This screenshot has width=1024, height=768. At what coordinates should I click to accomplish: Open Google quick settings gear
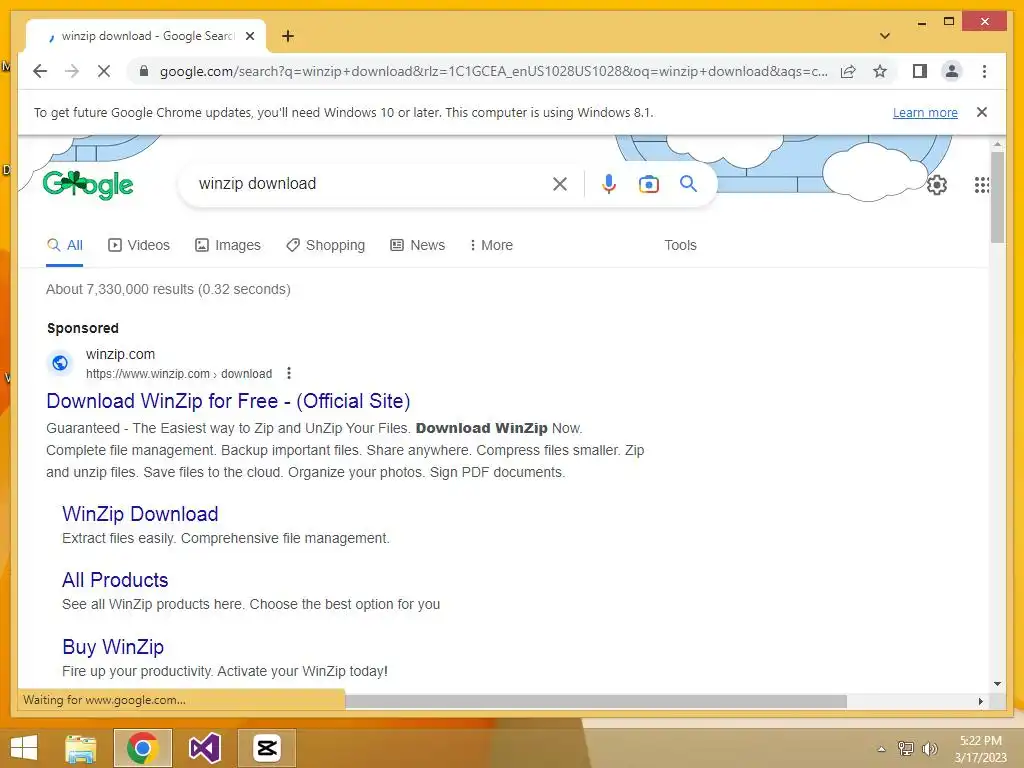click(936, 185)
